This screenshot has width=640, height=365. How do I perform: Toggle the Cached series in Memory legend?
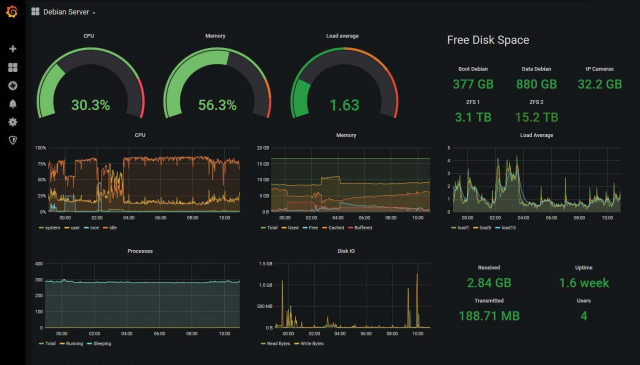[x=333, y=228]
